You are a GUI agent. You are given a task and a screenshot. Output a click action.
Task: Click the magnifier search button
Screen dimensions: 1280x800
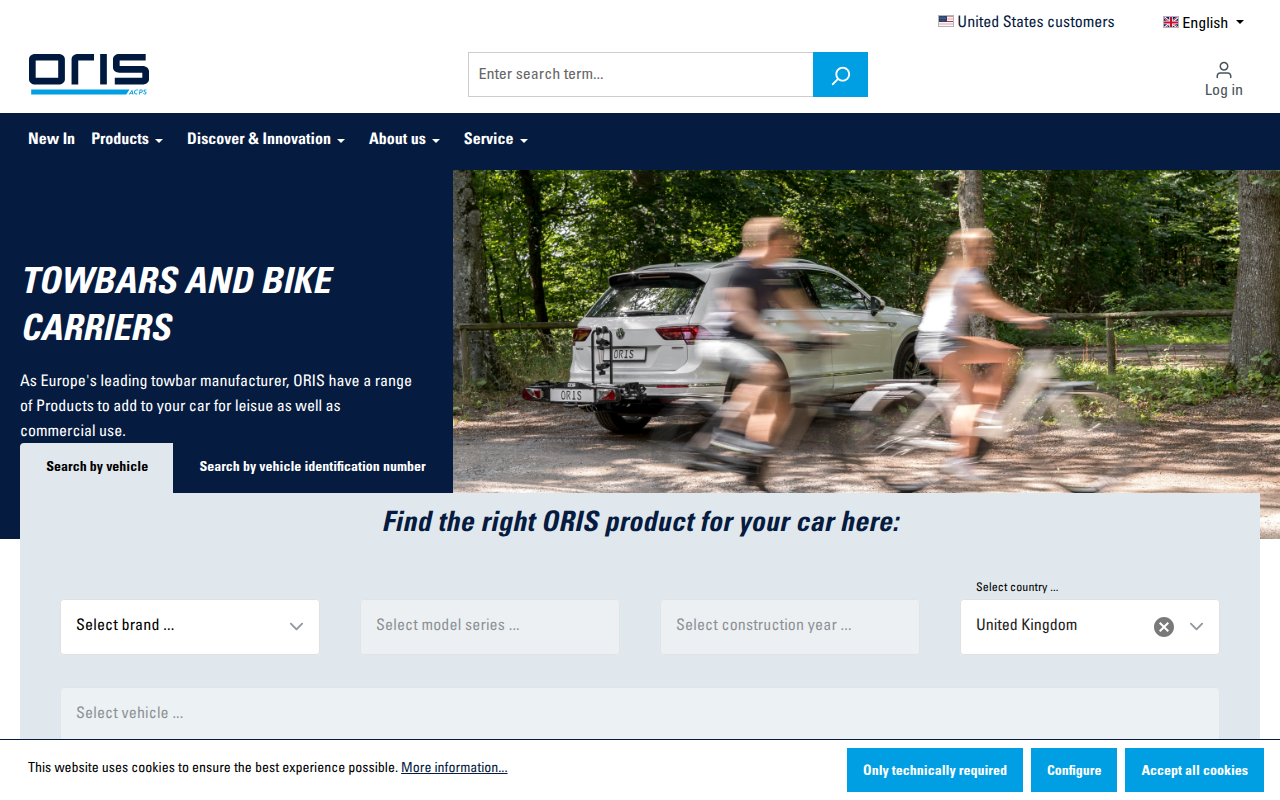click(840, 75)
